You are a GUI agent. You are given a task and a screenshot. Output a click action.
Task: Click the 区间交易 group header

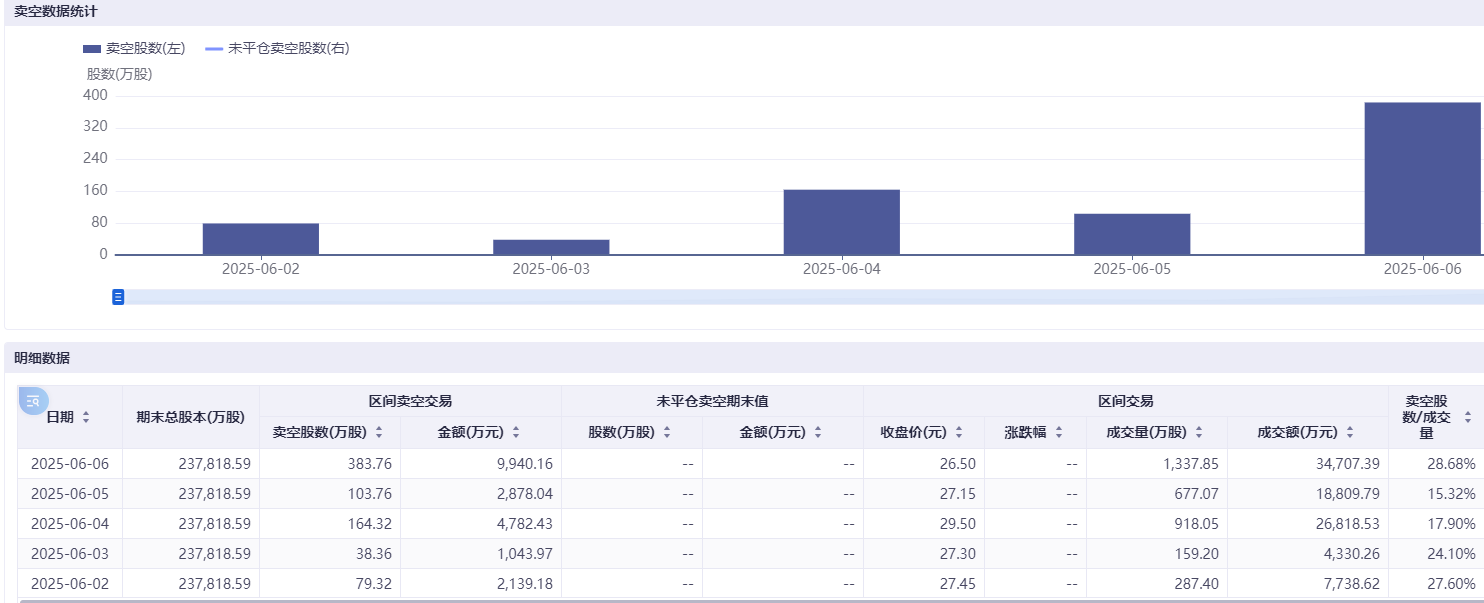[x=1125, y=401]
